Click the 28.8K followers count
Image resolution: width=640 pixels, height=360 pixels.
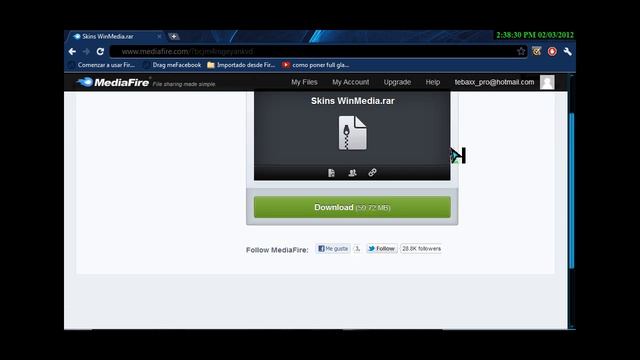pyautogui.click(x=421, y=249)
